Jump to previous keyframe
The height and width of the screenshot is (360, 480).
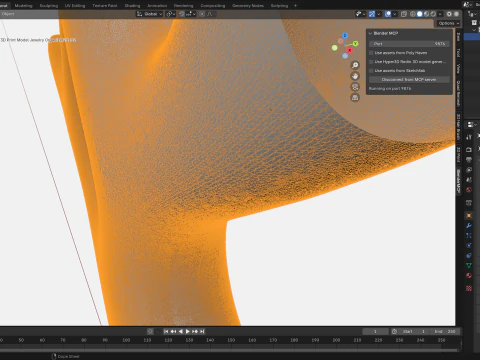click(x=173, y=331)
